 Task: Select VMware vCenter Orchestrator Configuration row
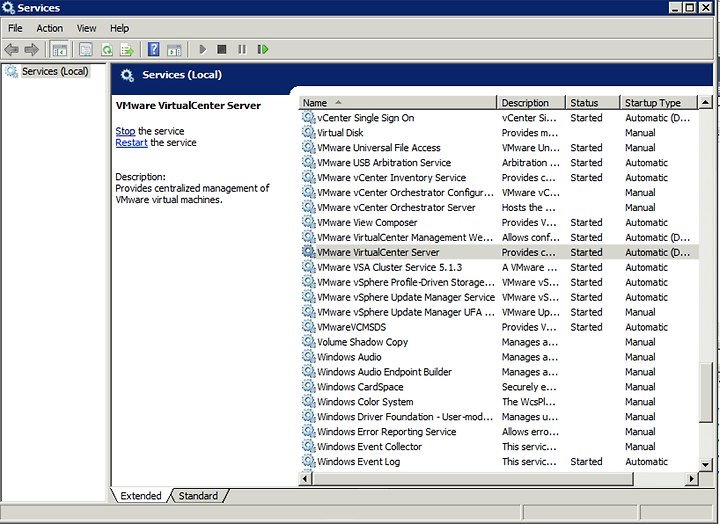click(500, 192)
